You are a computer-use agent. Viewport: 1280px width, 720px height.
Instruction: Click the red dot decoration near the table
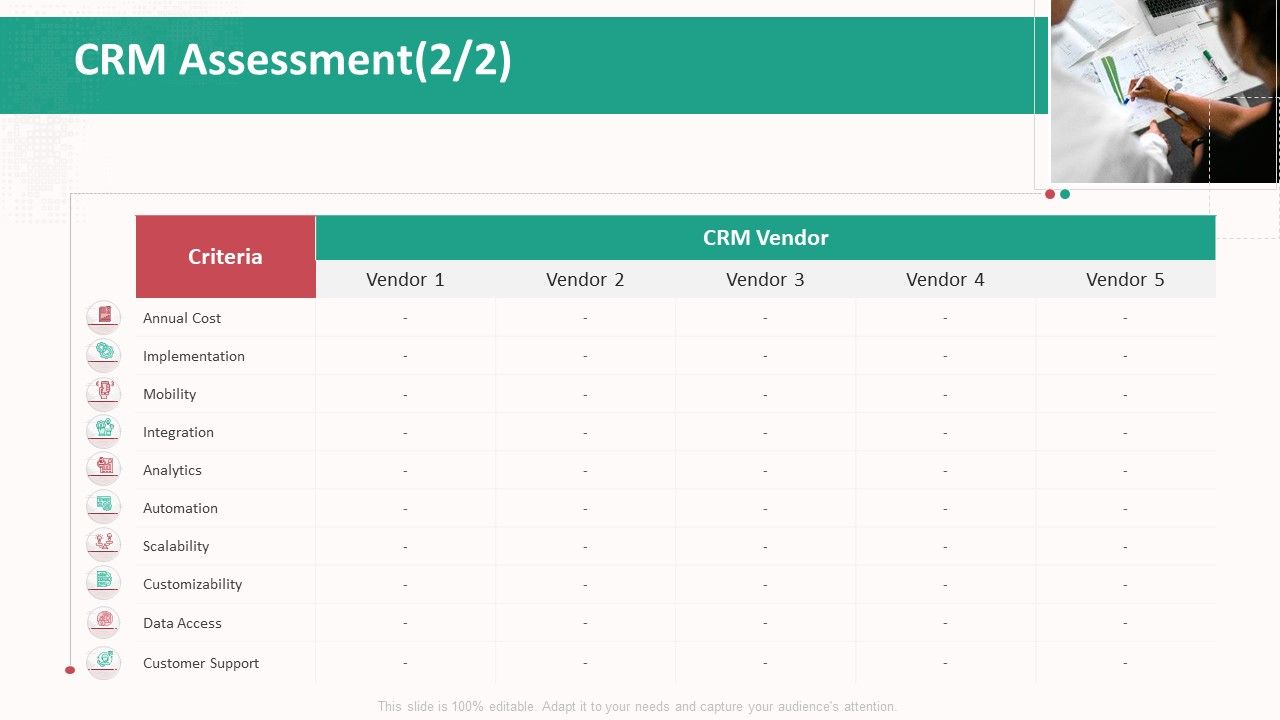click(x=1050, y=195)
